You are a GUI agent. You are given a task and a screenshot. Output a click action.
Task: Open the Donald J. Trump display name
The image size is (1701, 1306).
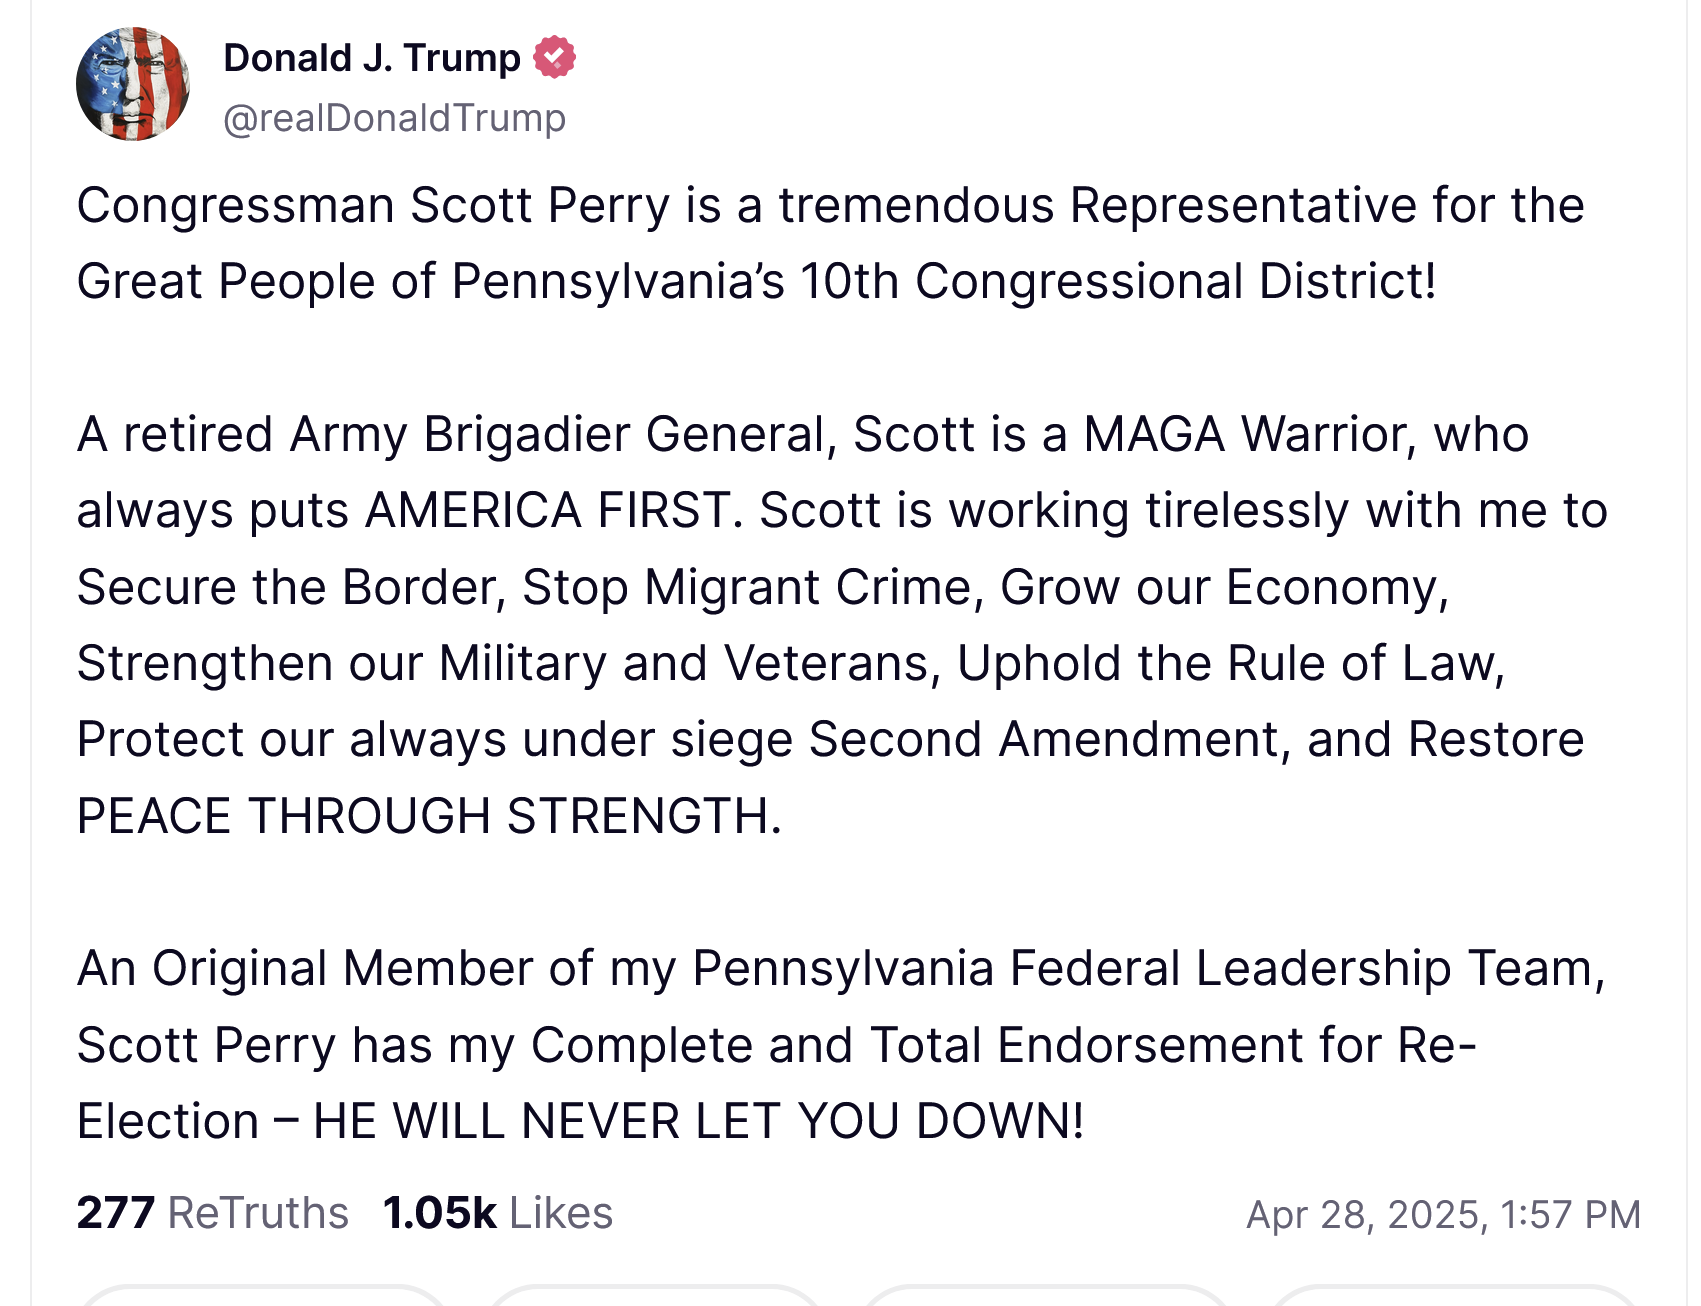(372, 58)
